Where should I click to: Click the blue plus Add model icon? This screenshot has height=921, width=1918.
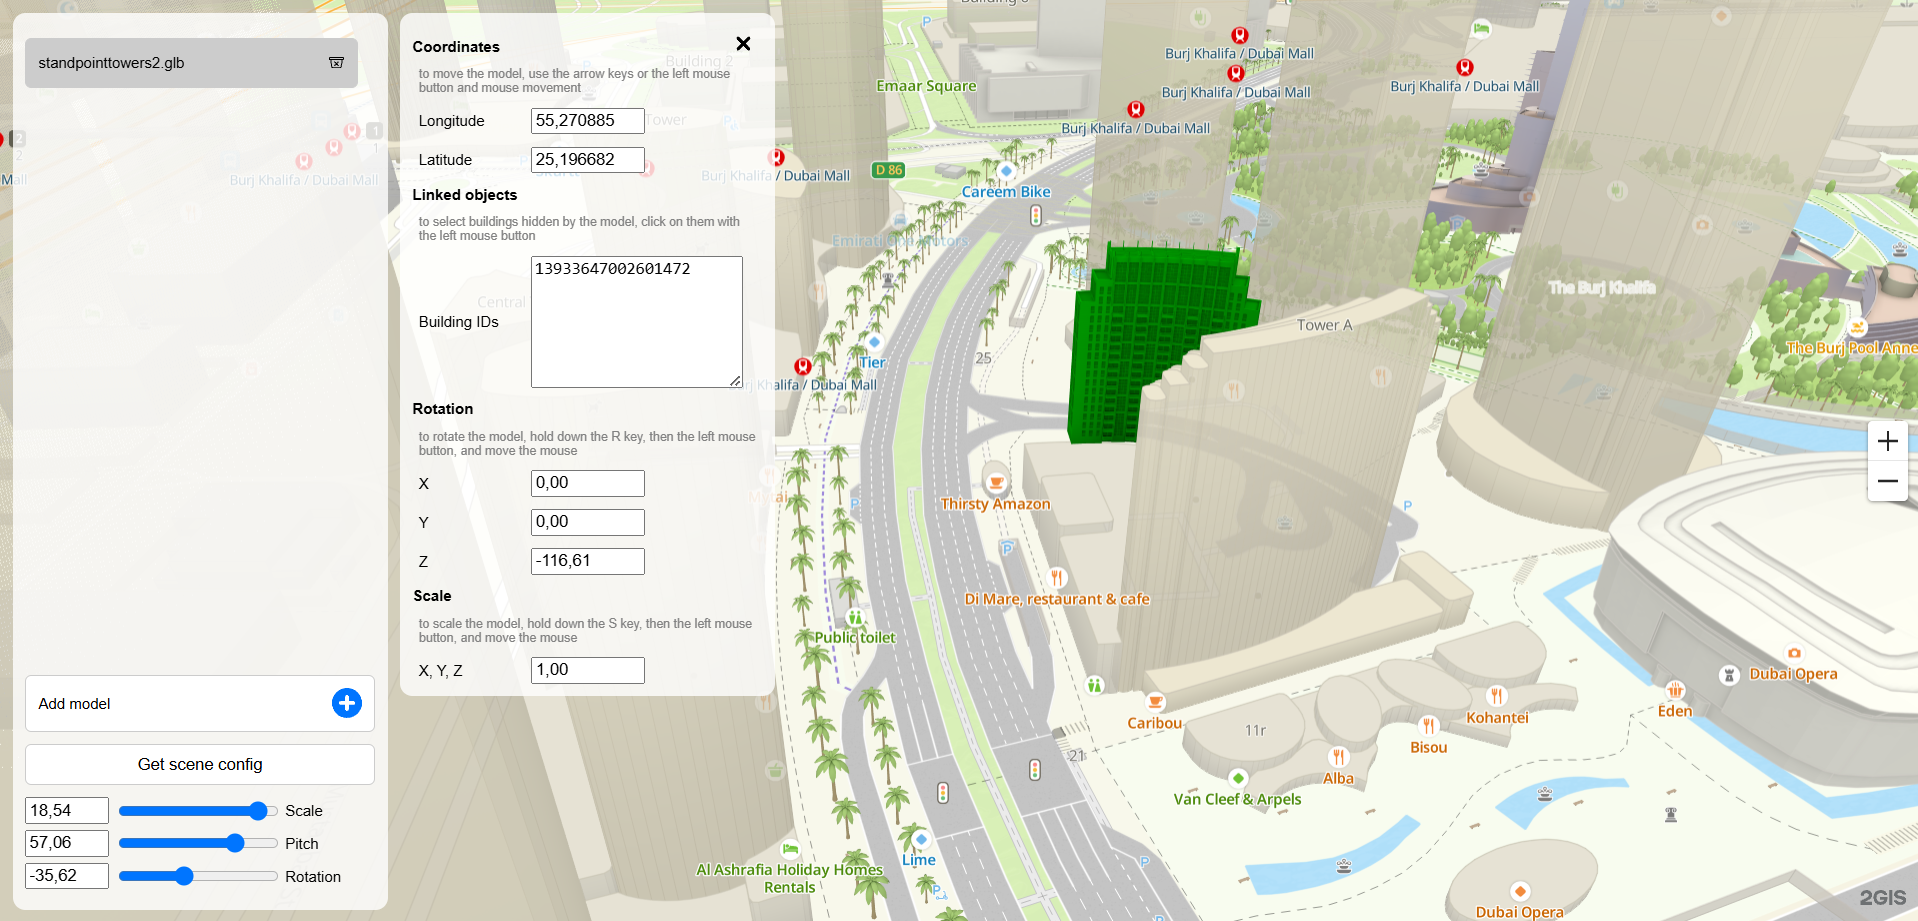(346, 703)
